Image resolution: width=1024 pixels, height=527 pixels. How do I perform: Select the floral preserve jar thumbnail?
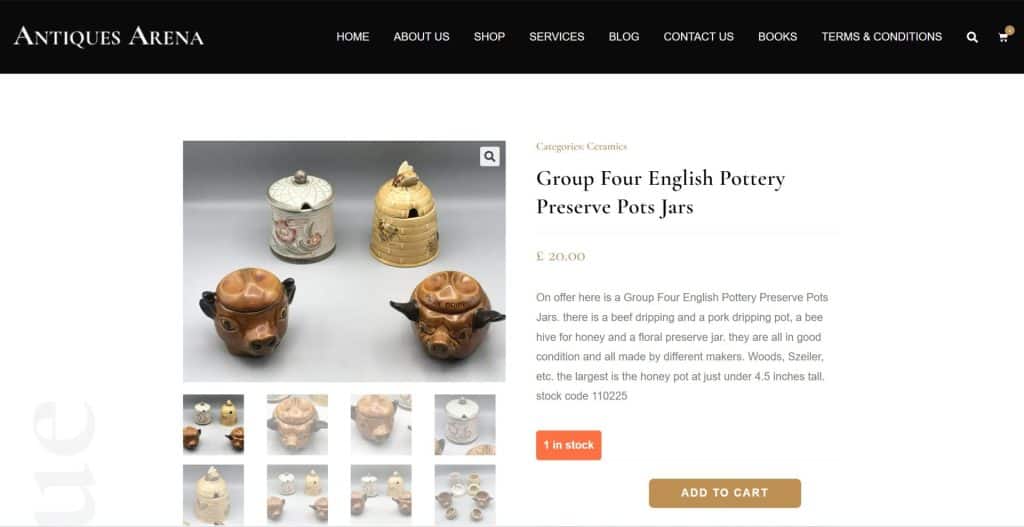465,424
